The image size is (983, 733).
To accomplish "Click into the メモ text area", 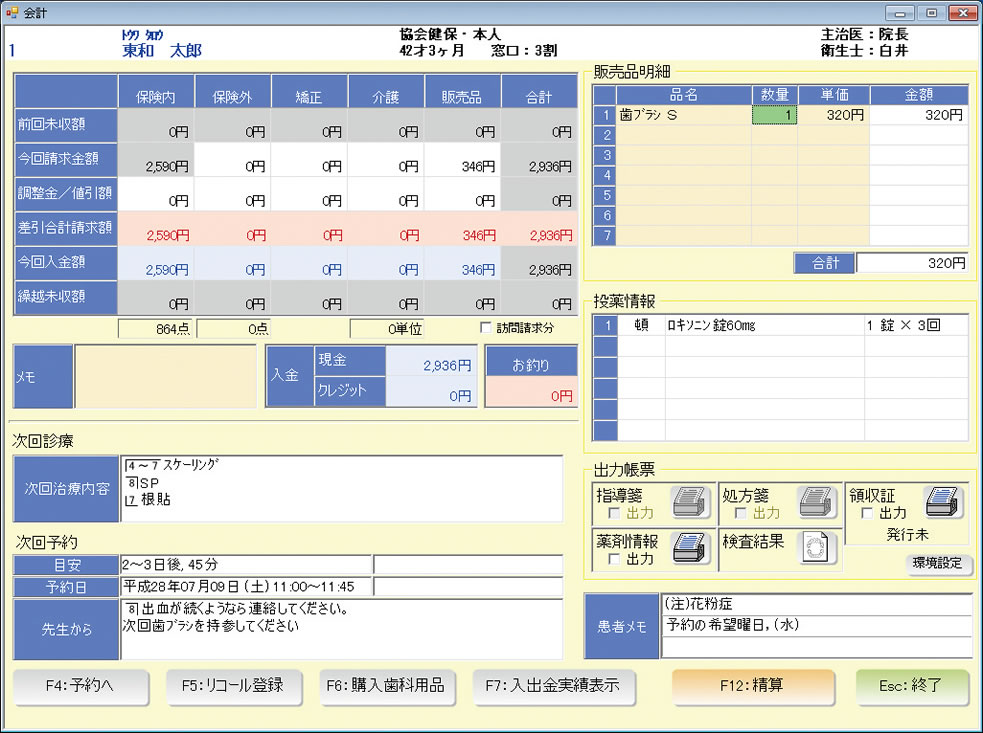I will pos(166,376).
